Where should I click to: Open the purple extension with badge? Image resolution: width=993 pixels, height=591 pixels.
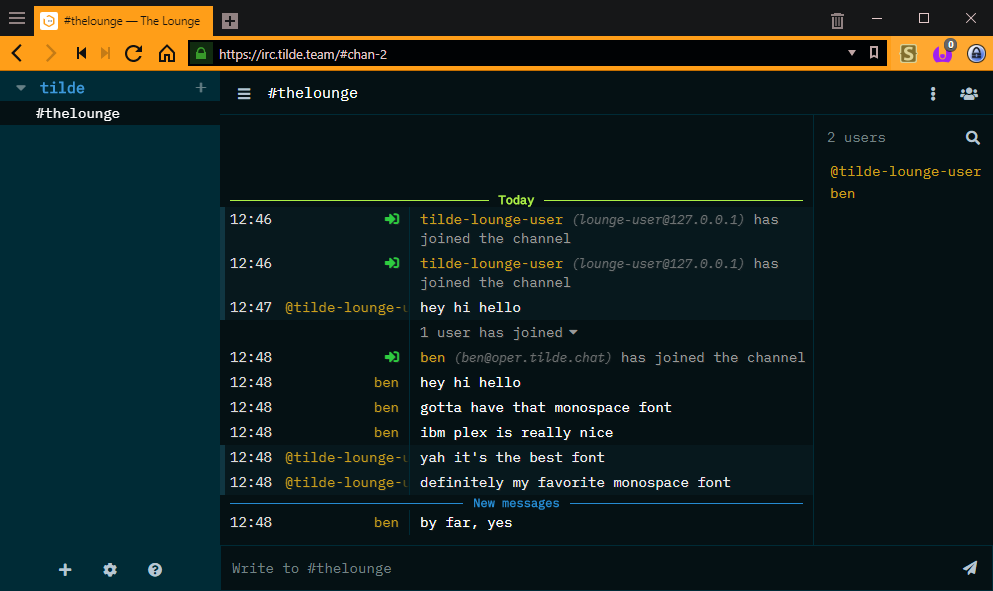[x=943, y=53]
